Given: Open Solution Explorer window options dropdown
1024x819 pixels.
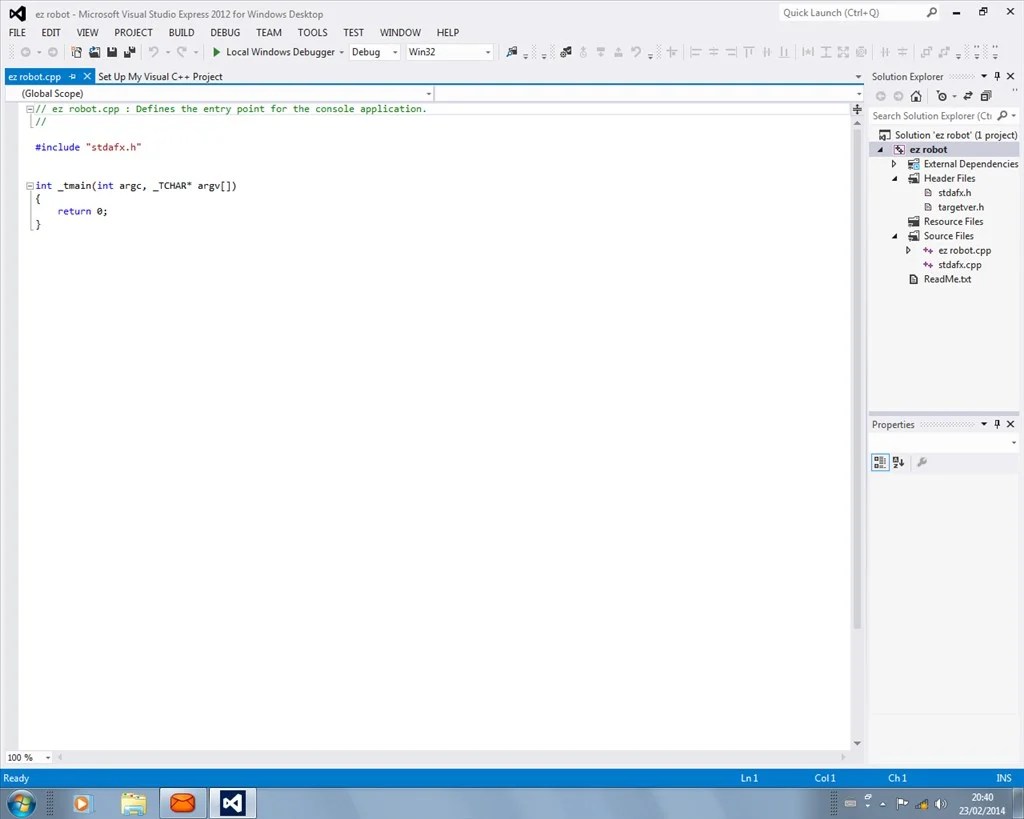Looking at the screenshot, I should (984, 76).
